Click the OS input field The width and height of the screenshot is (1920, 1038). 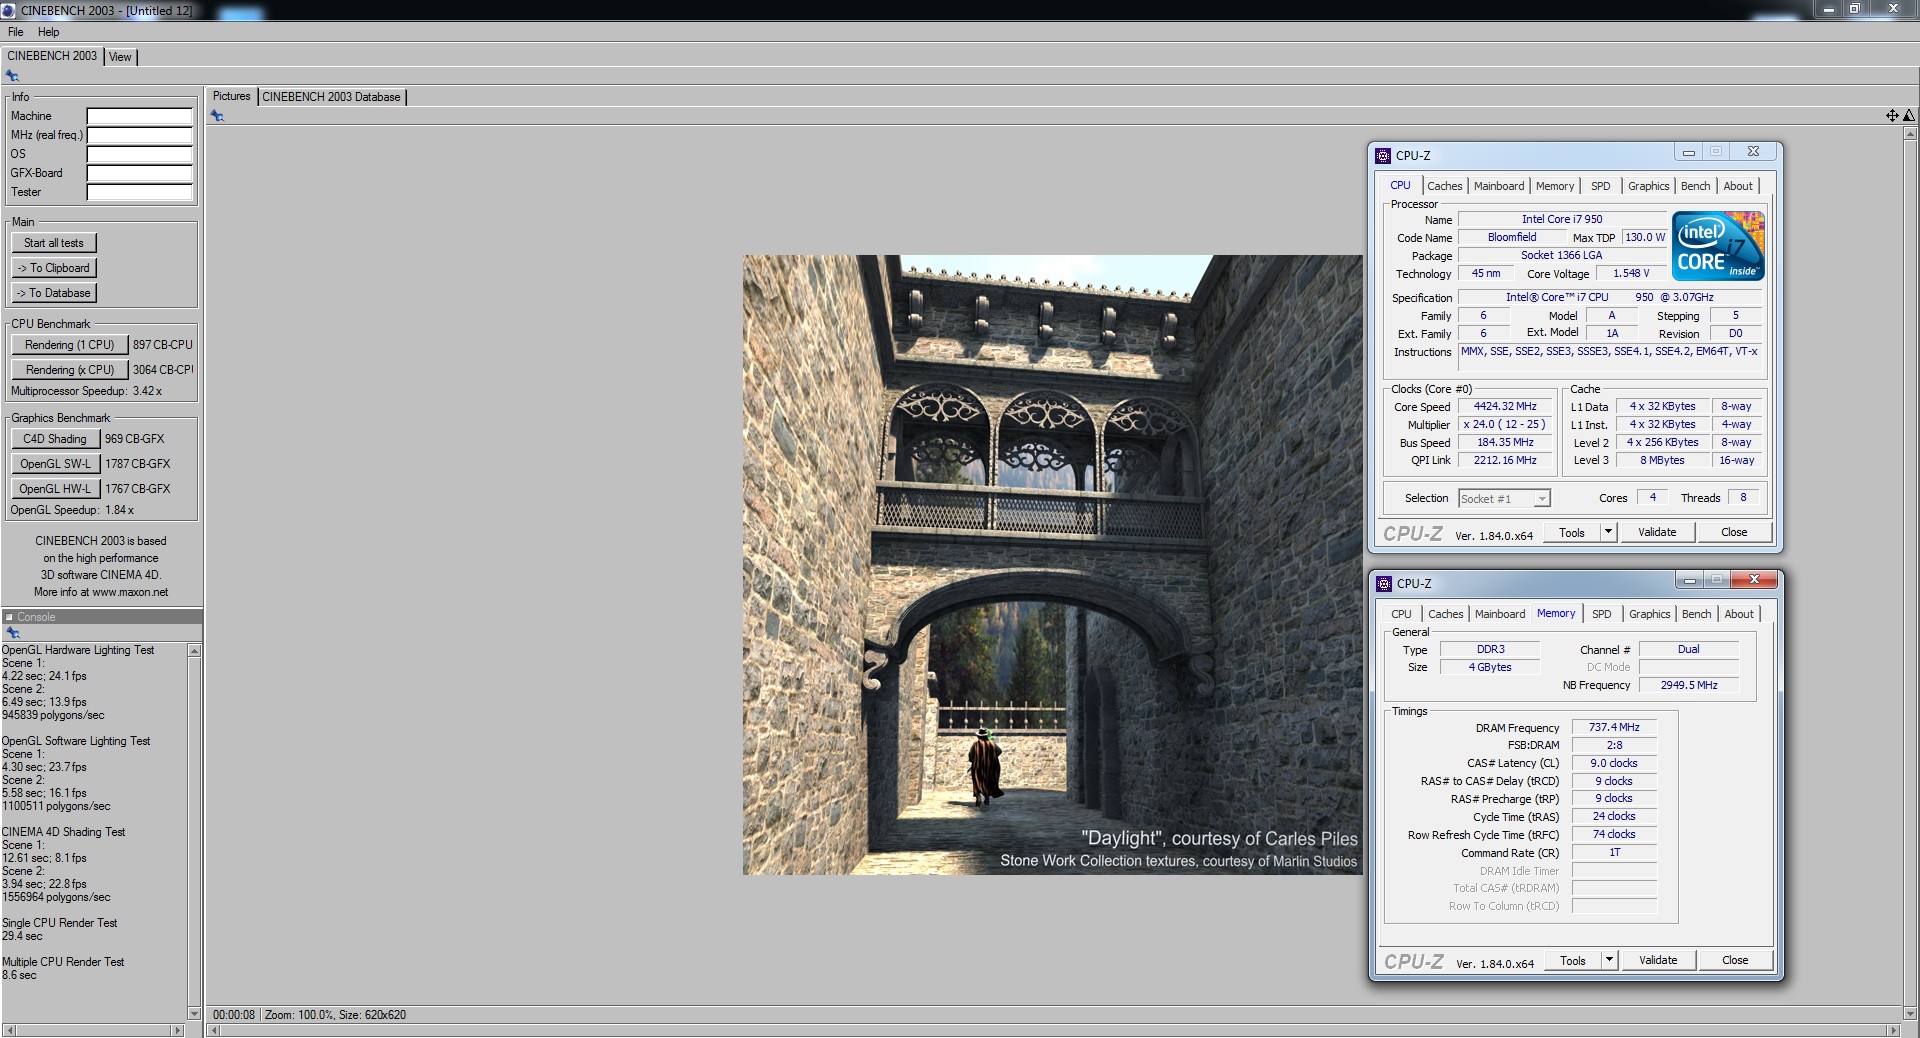139,154
